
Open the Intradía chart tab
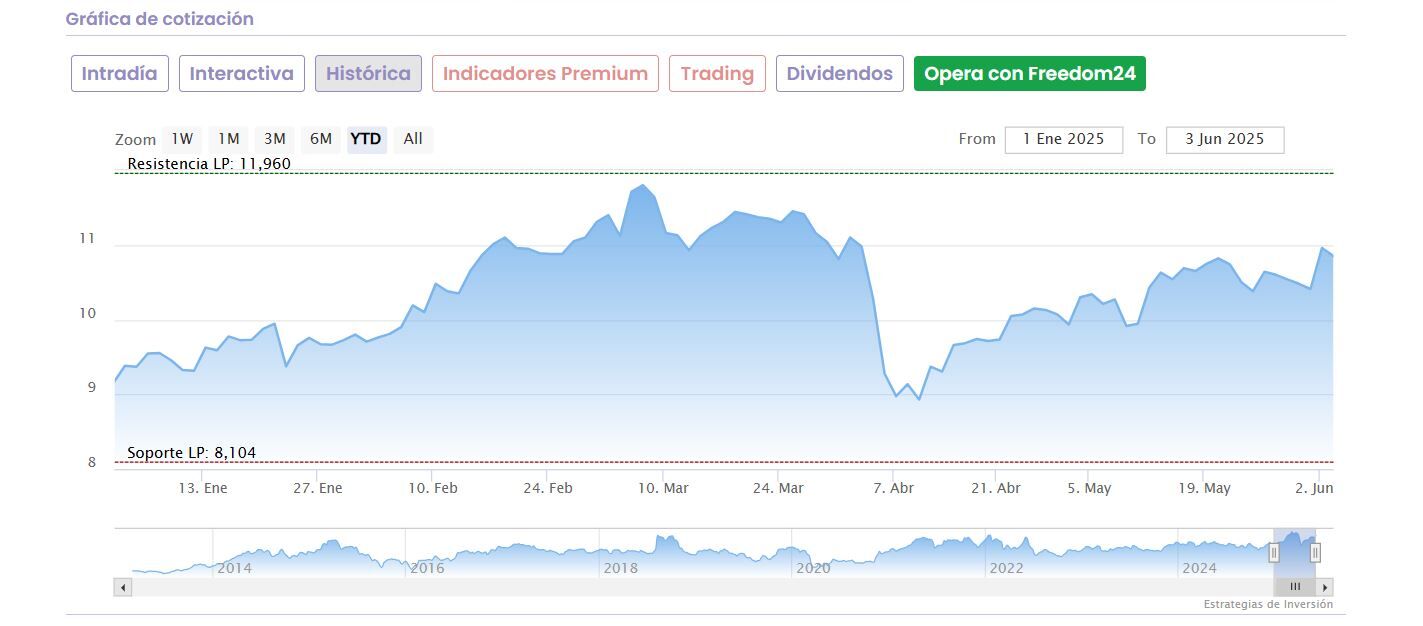119,74
